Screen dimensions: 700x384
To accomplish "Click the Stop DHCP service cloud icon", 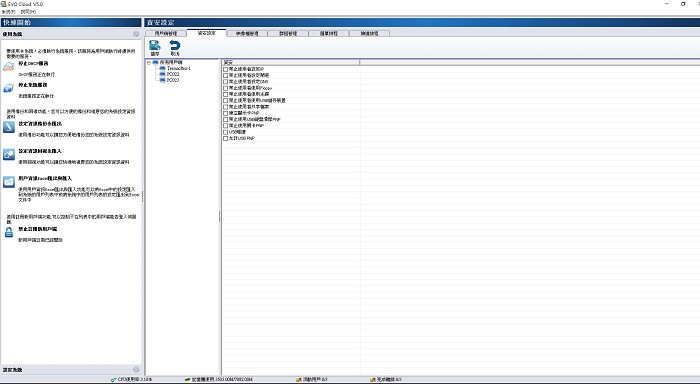I will (x=9, y=67).
